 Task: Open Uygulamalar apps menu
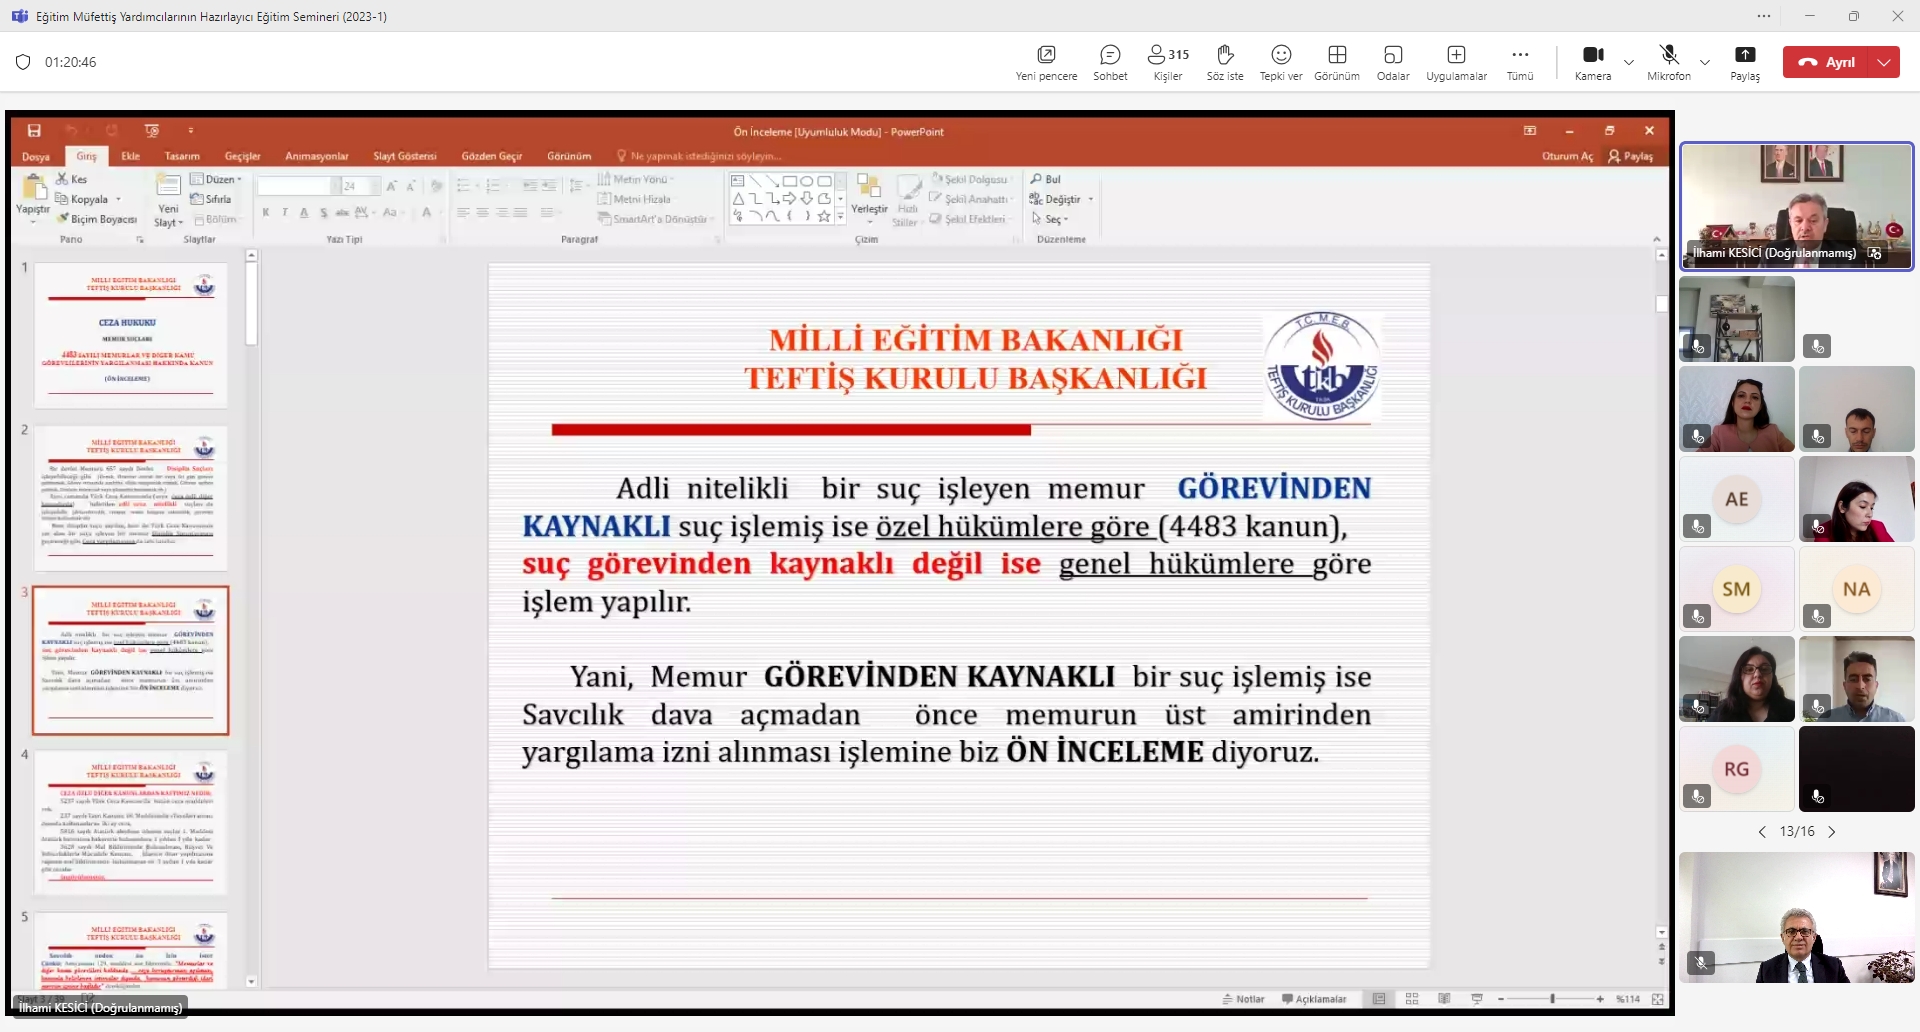coord(1456,62)
